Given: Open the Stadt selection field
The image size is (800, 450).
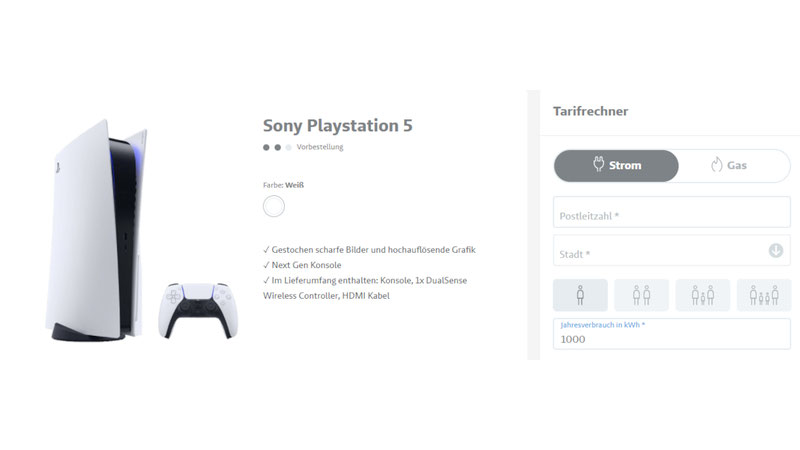Looking at the screenshot, I should click(672, 251).
